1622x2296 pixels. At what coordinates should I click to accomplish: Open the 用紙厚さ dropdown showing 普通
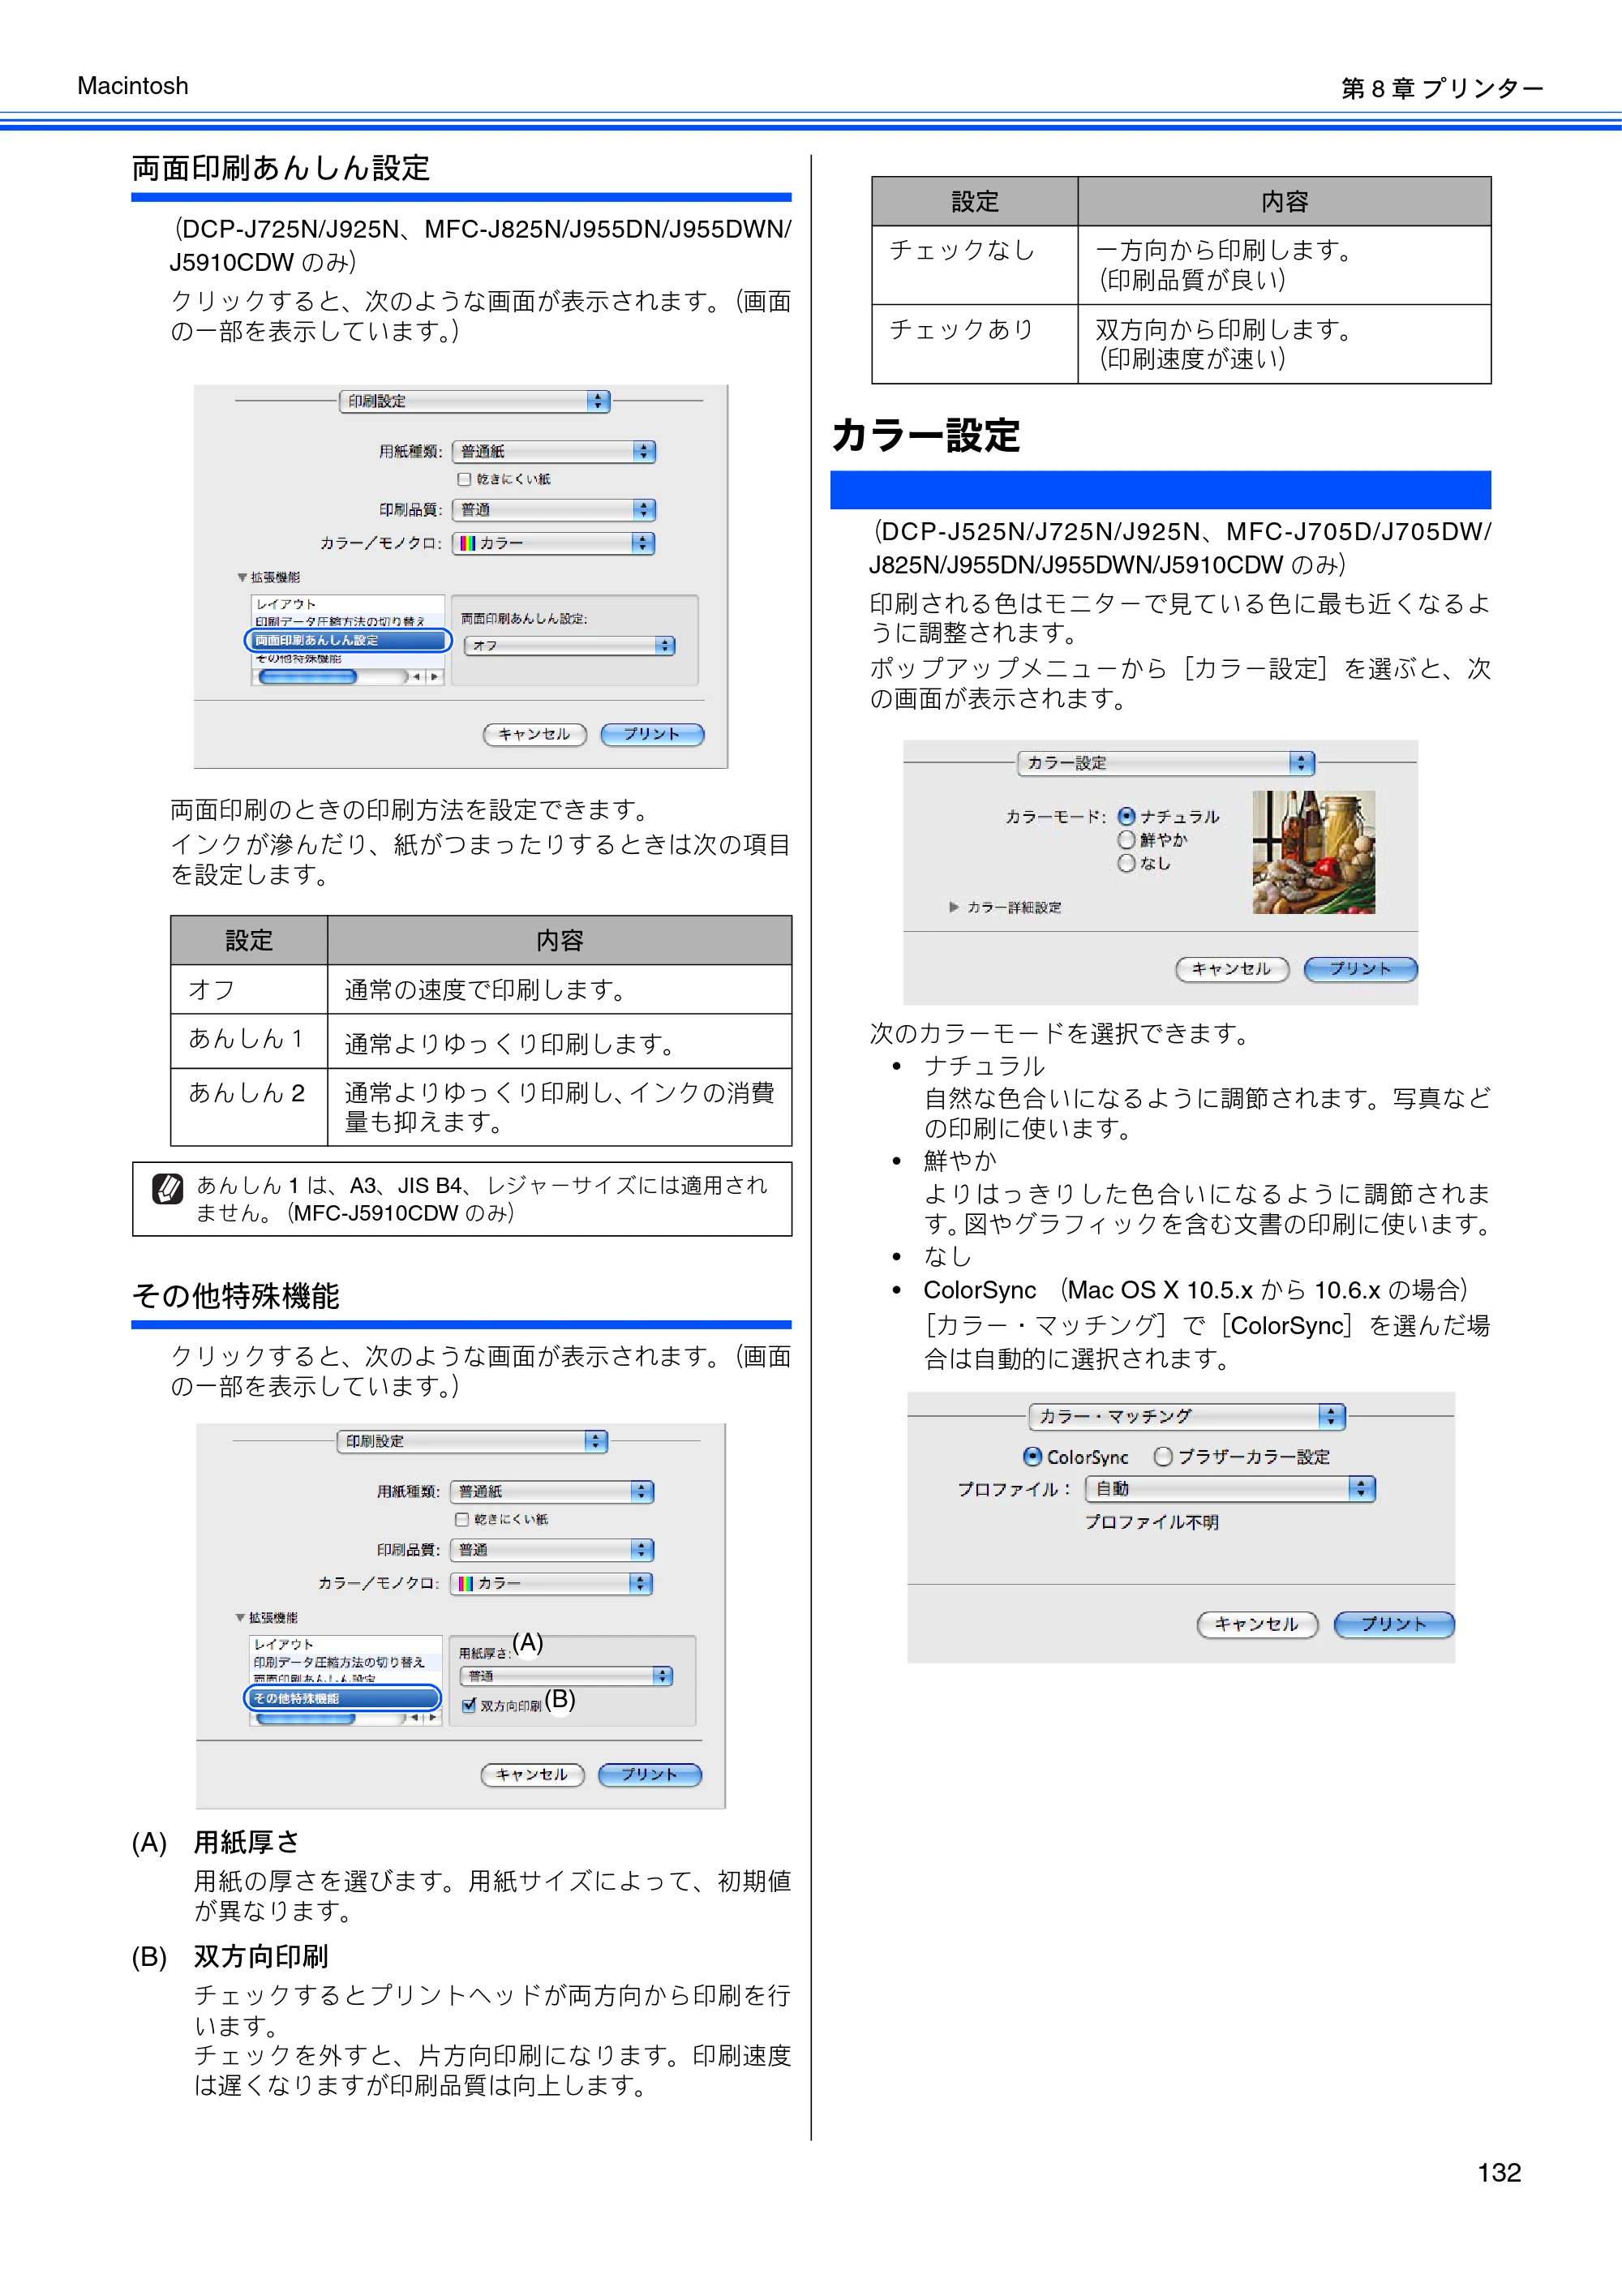click(566, 1676)
